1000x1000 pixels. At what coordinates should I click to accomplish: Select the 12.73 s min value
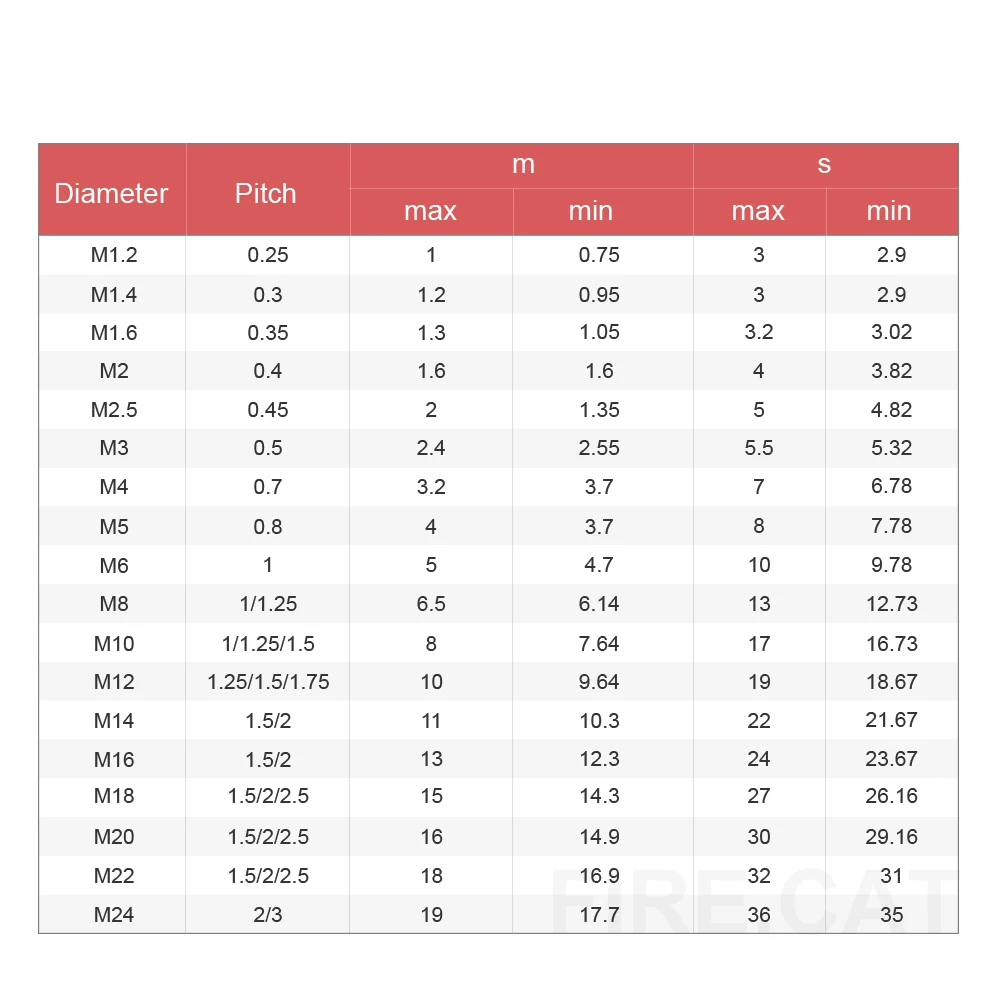[x=891, y=604]
